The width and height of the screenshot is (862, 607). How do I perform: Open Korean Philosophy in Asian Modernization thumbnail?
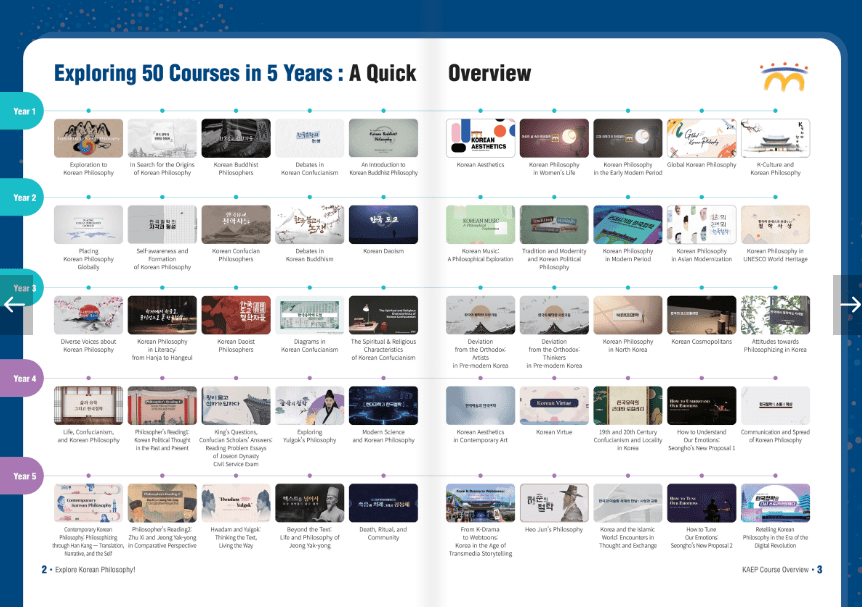[701, 224]
